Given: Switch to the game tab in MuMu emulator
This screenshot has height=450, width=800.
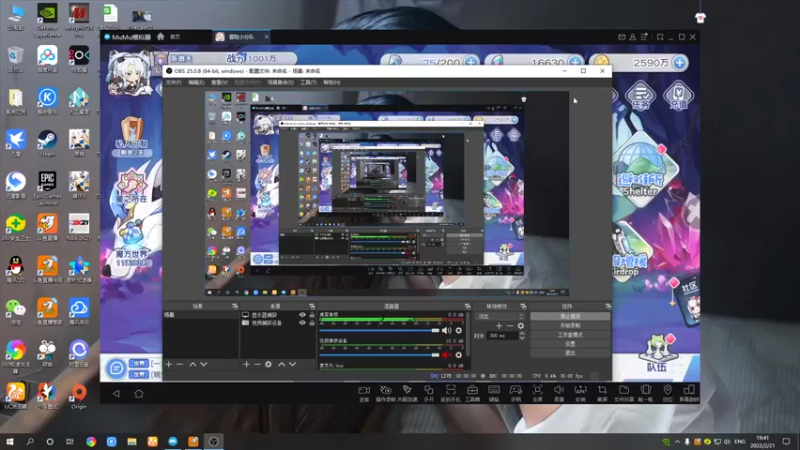Looking at the screenshot, I should 242,37.
